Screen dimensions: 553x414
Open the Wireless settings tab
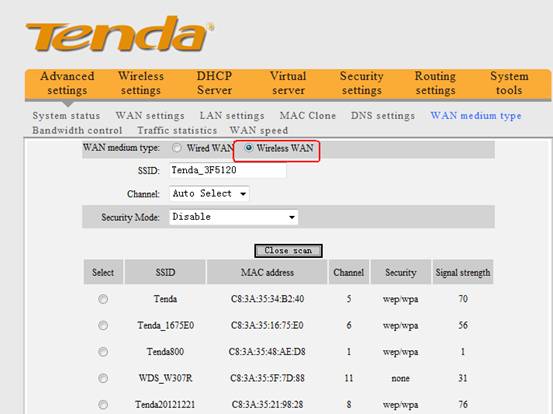coord(141,83)
